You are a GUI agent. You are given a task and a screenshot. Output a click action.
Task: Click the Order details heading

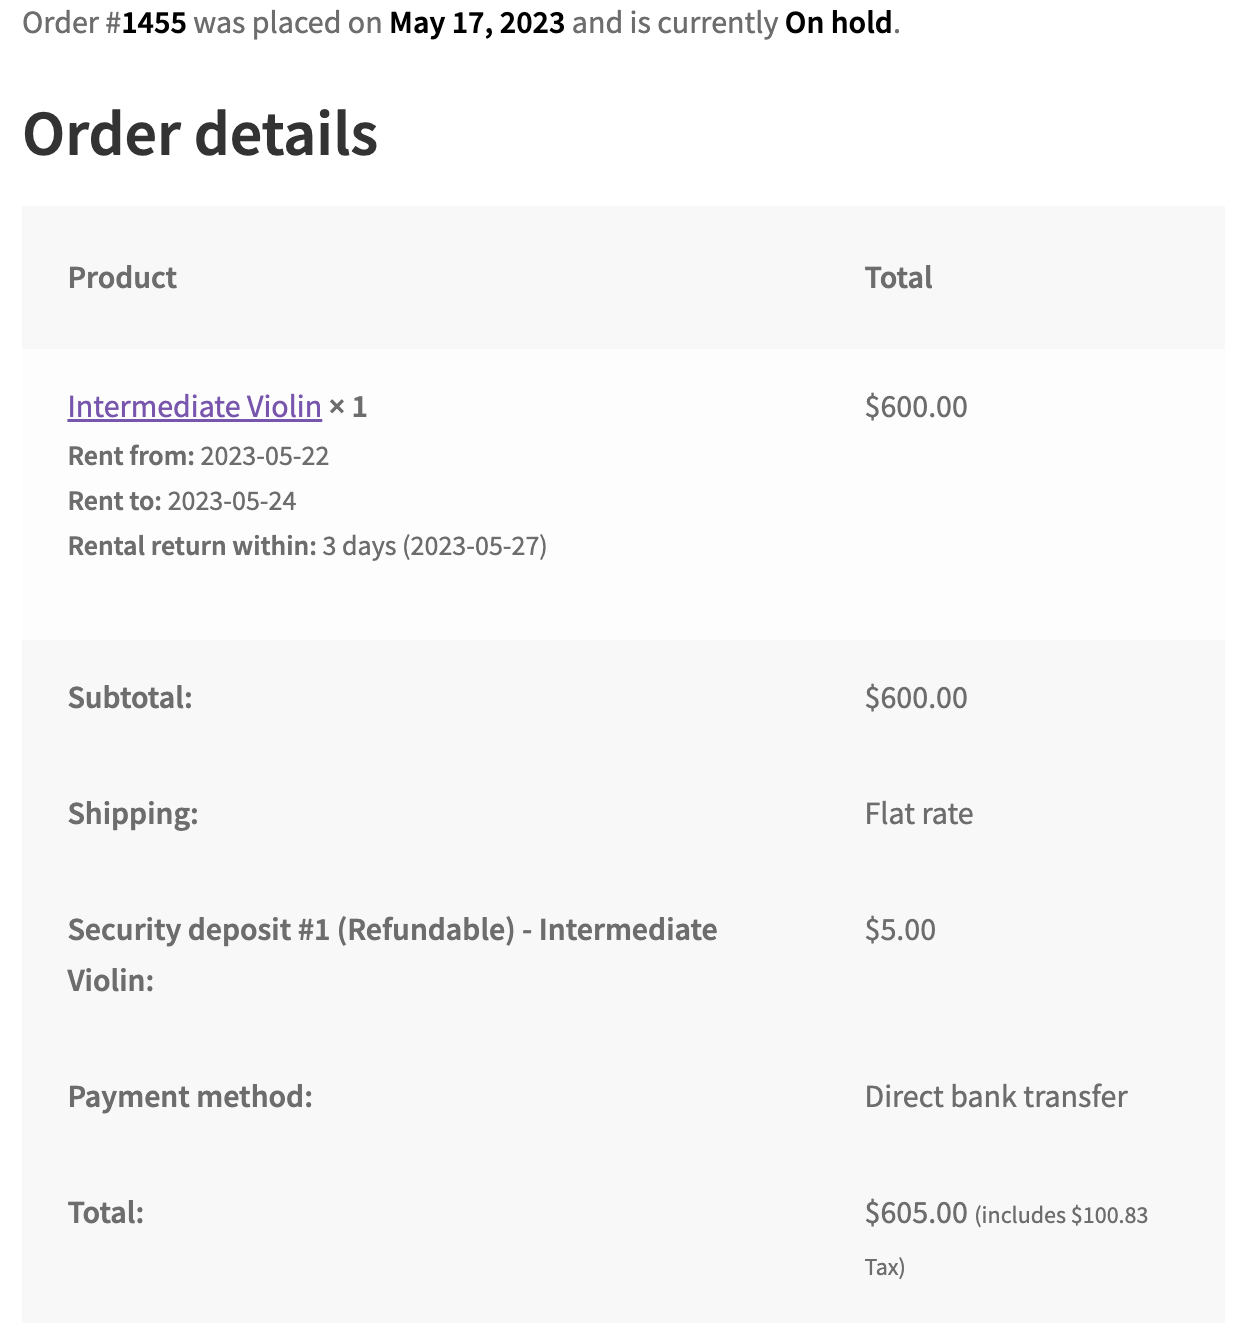[200, 134]
